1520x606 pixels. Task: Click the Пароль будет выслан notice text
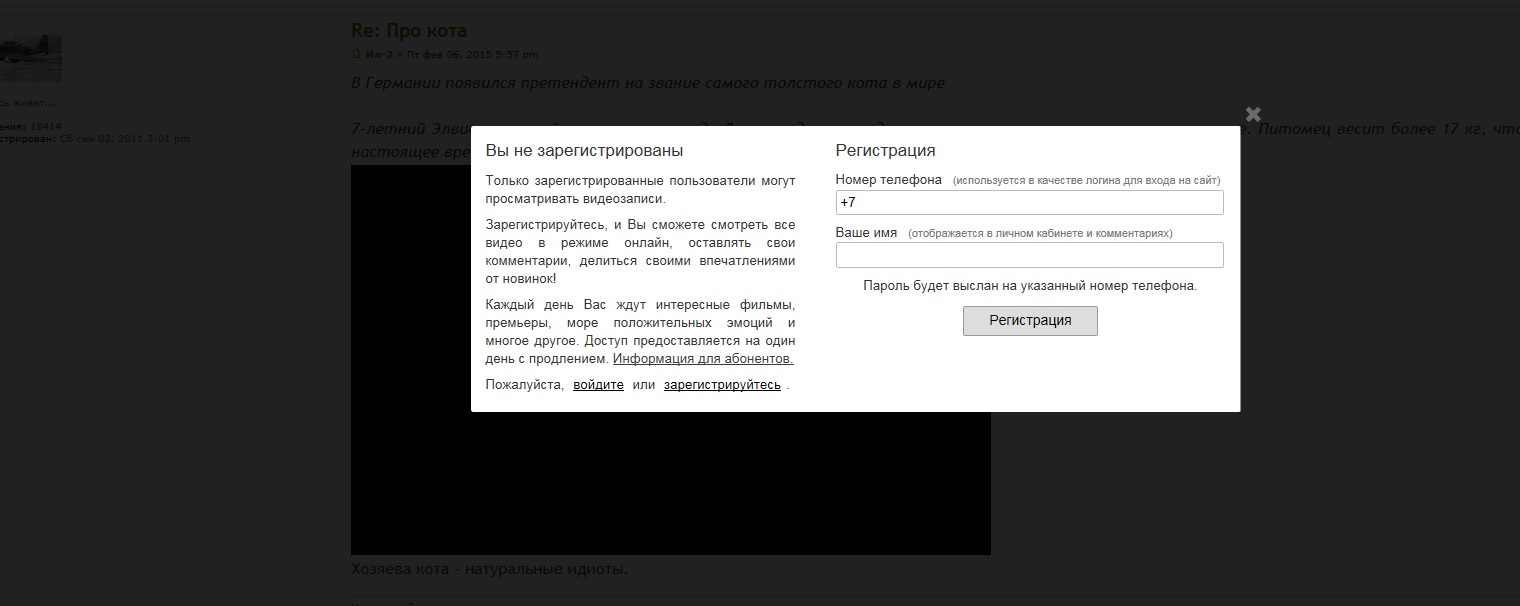(x=1030, y=286)
